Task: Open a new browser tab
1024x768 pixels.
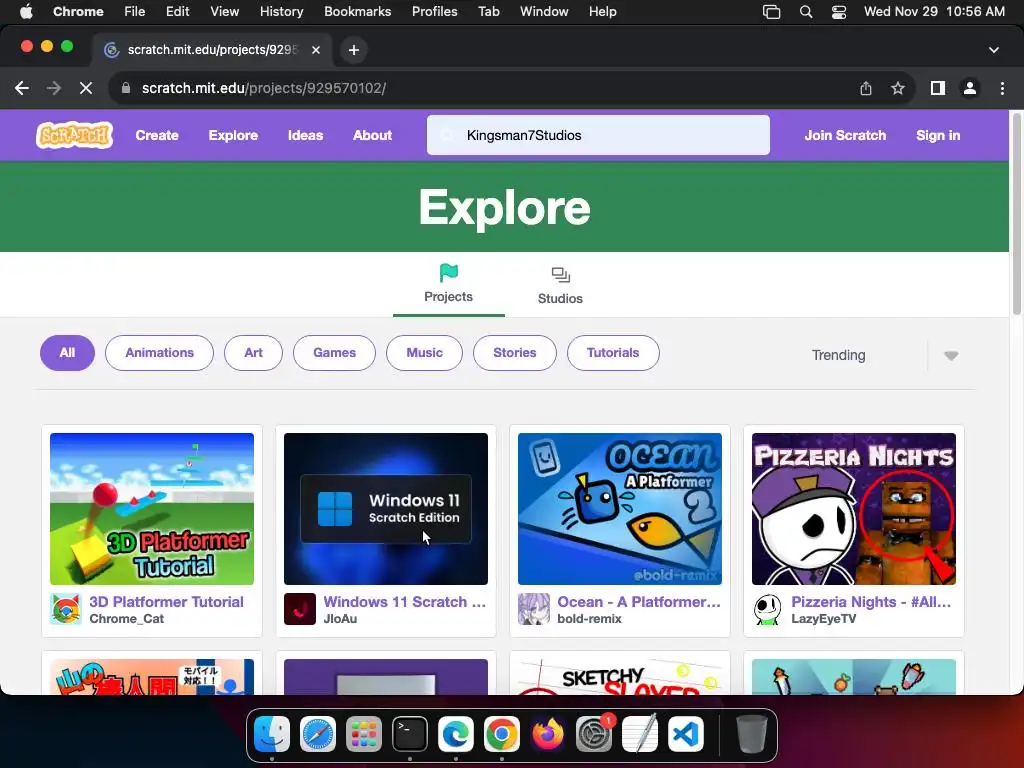Action: tap(354, 50)
